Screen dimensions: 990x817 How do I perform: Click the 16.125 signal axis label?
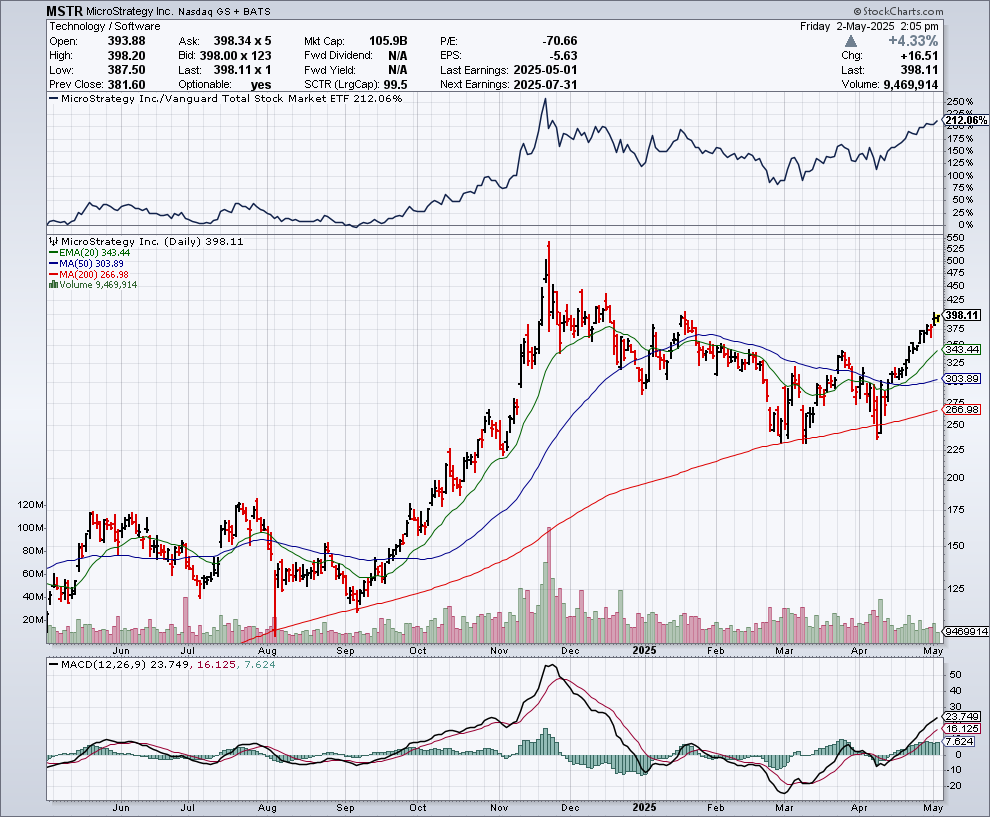point(962,728)
